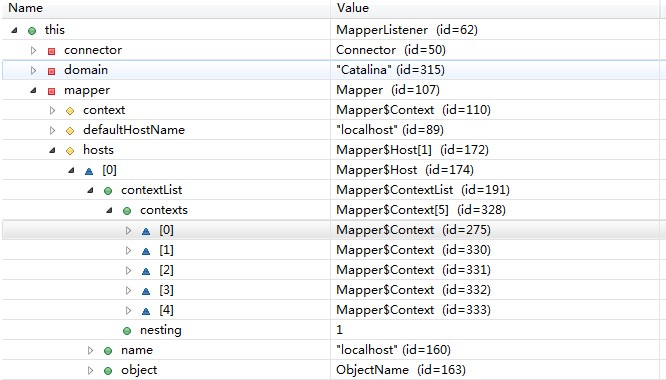666x380 pixels.
Task: Expand the contexts [4] element
Action: (x=128, y=310)
